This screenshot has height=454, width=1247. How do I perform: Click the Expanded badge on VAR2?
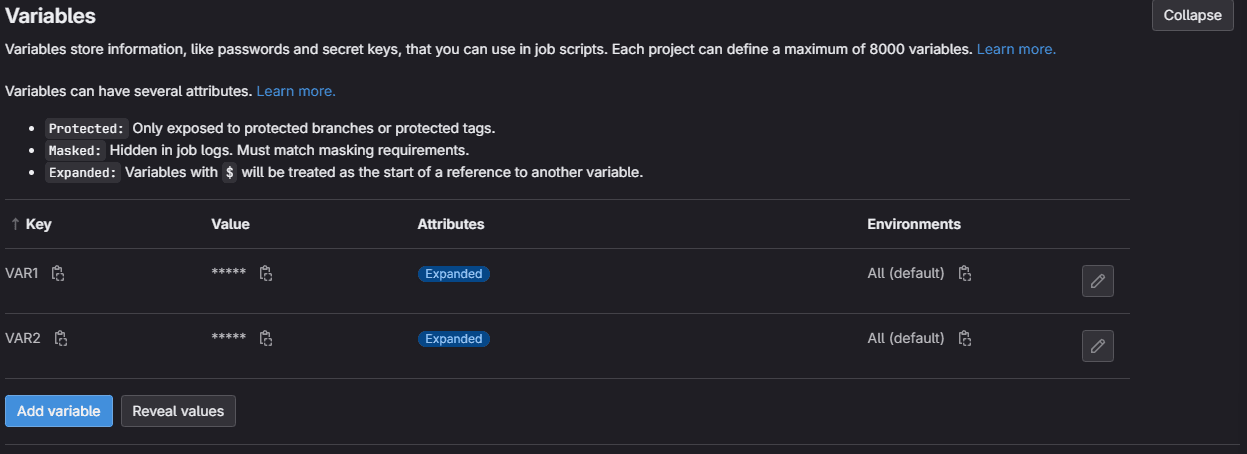pos(453,339)
